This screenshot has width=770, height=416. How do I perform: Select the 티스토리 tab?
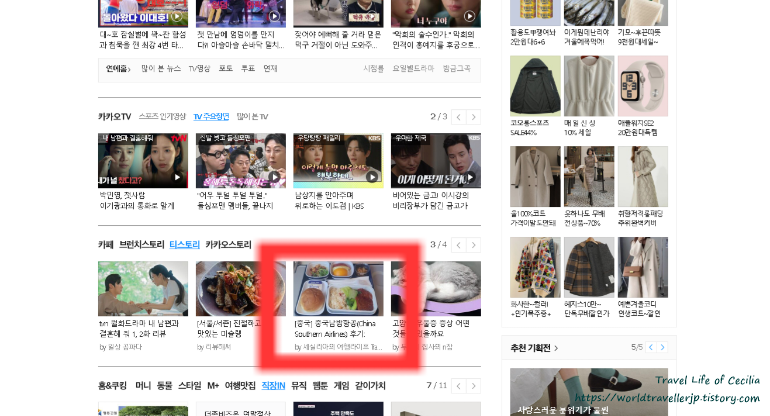point(185,245)
